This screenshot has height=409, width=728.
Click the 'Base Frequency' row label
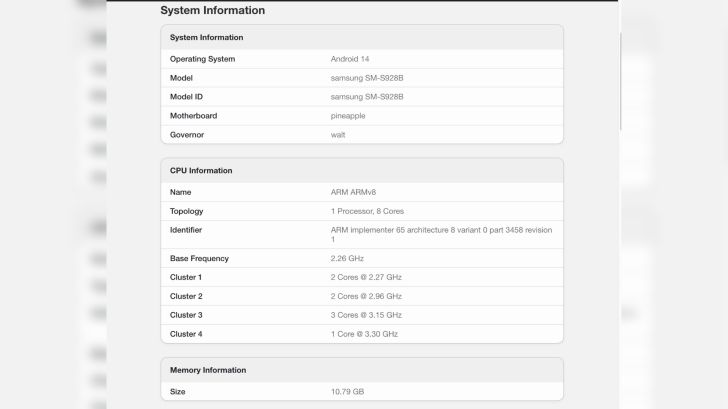(199, 258)
